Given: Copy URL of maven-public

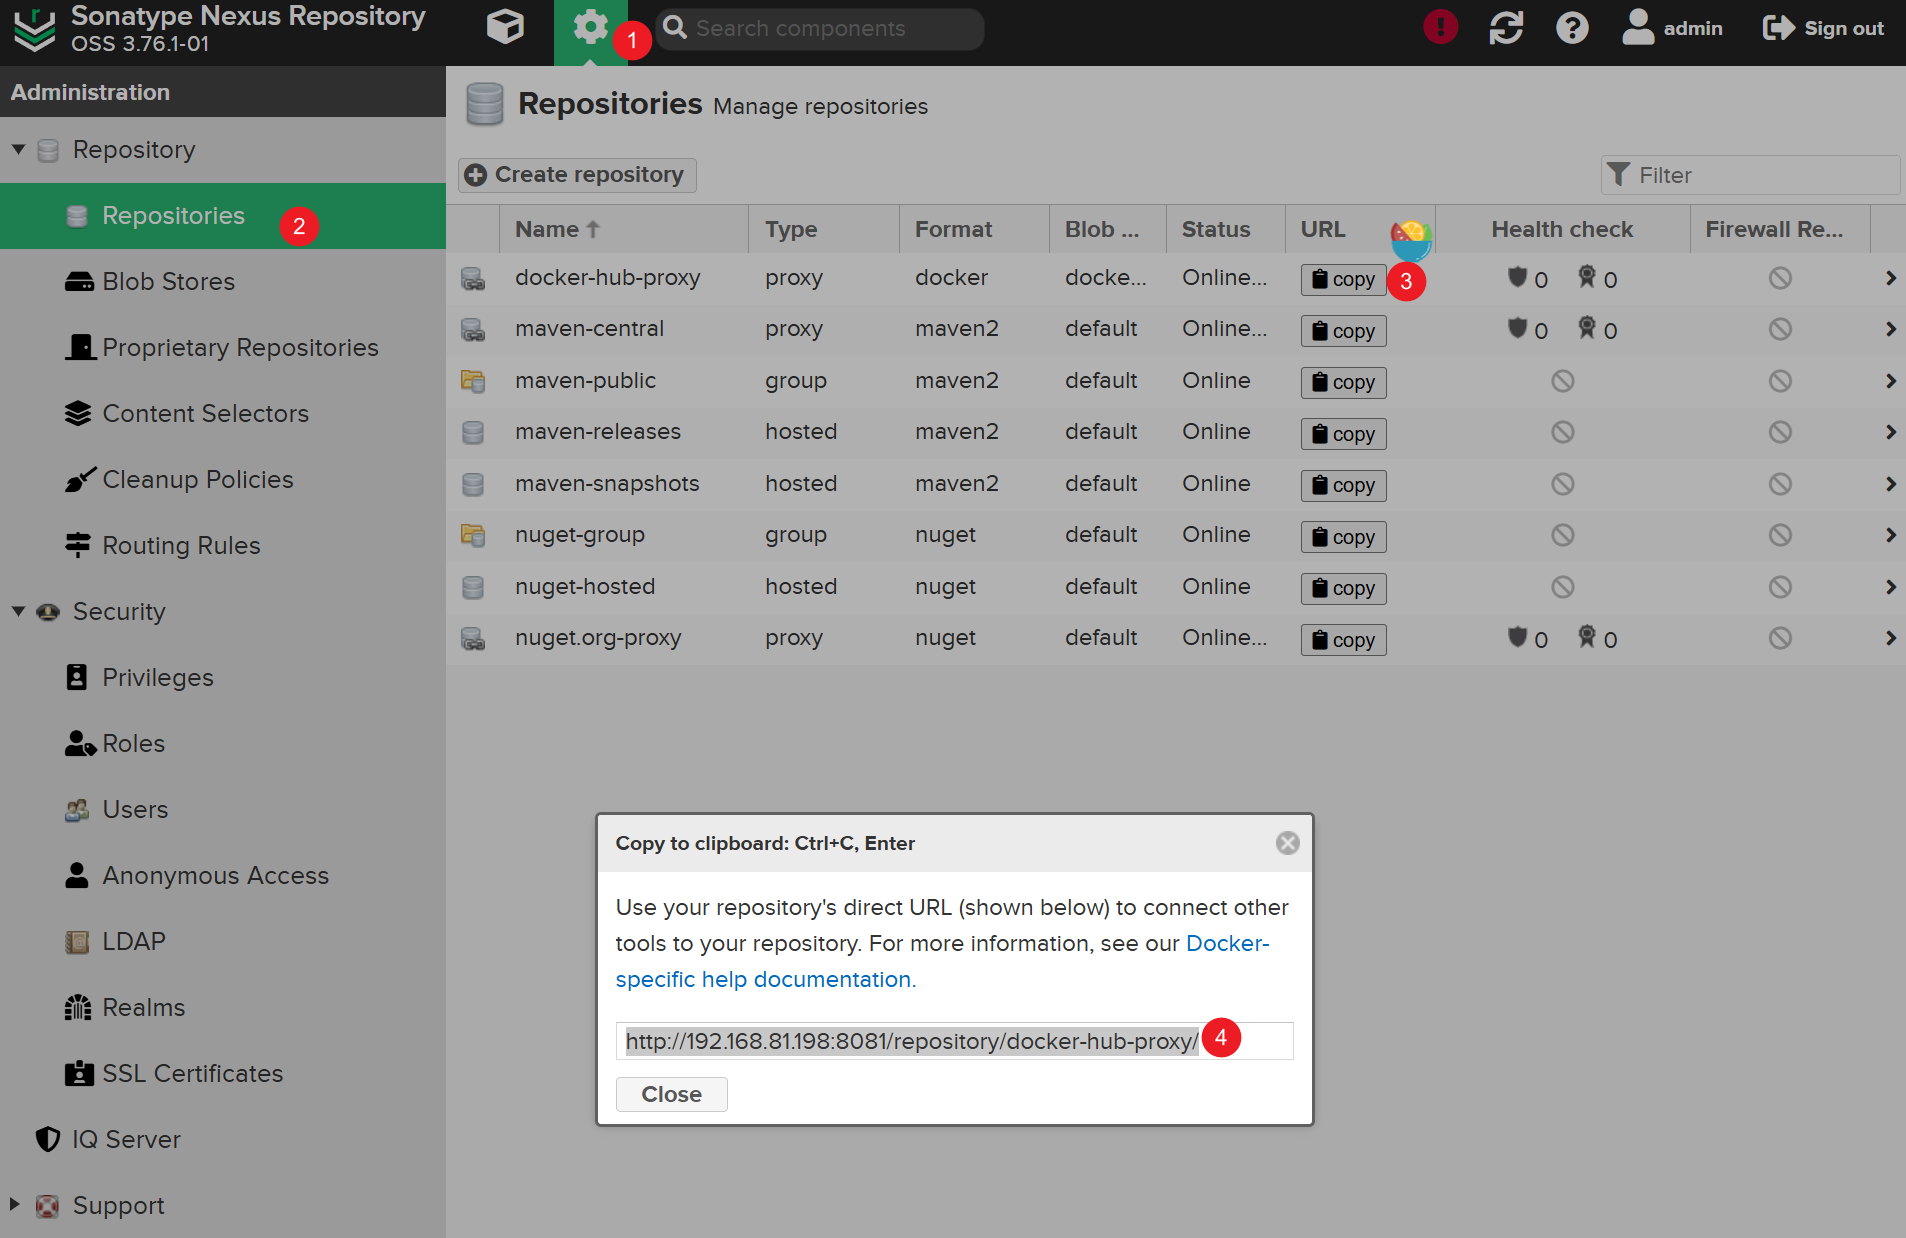Looking at the screenshot, I should pyautogui.click(x=1343, y=382).
